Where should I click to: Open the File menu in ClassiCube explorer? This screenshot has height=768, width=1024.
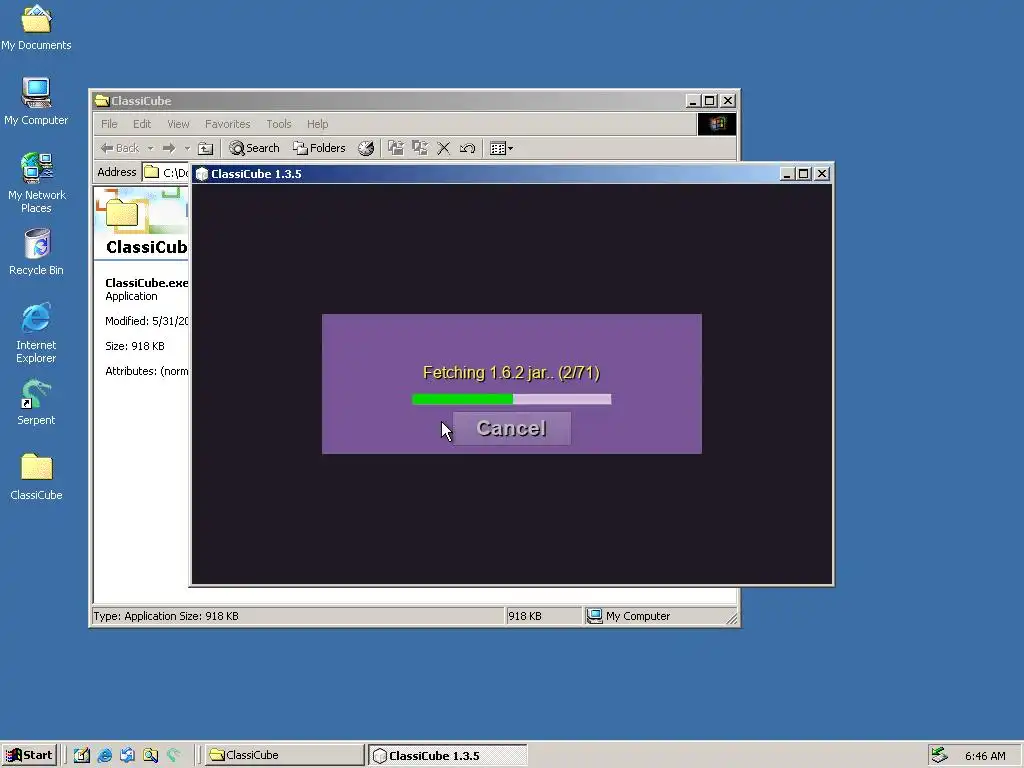tap(109, 124)
